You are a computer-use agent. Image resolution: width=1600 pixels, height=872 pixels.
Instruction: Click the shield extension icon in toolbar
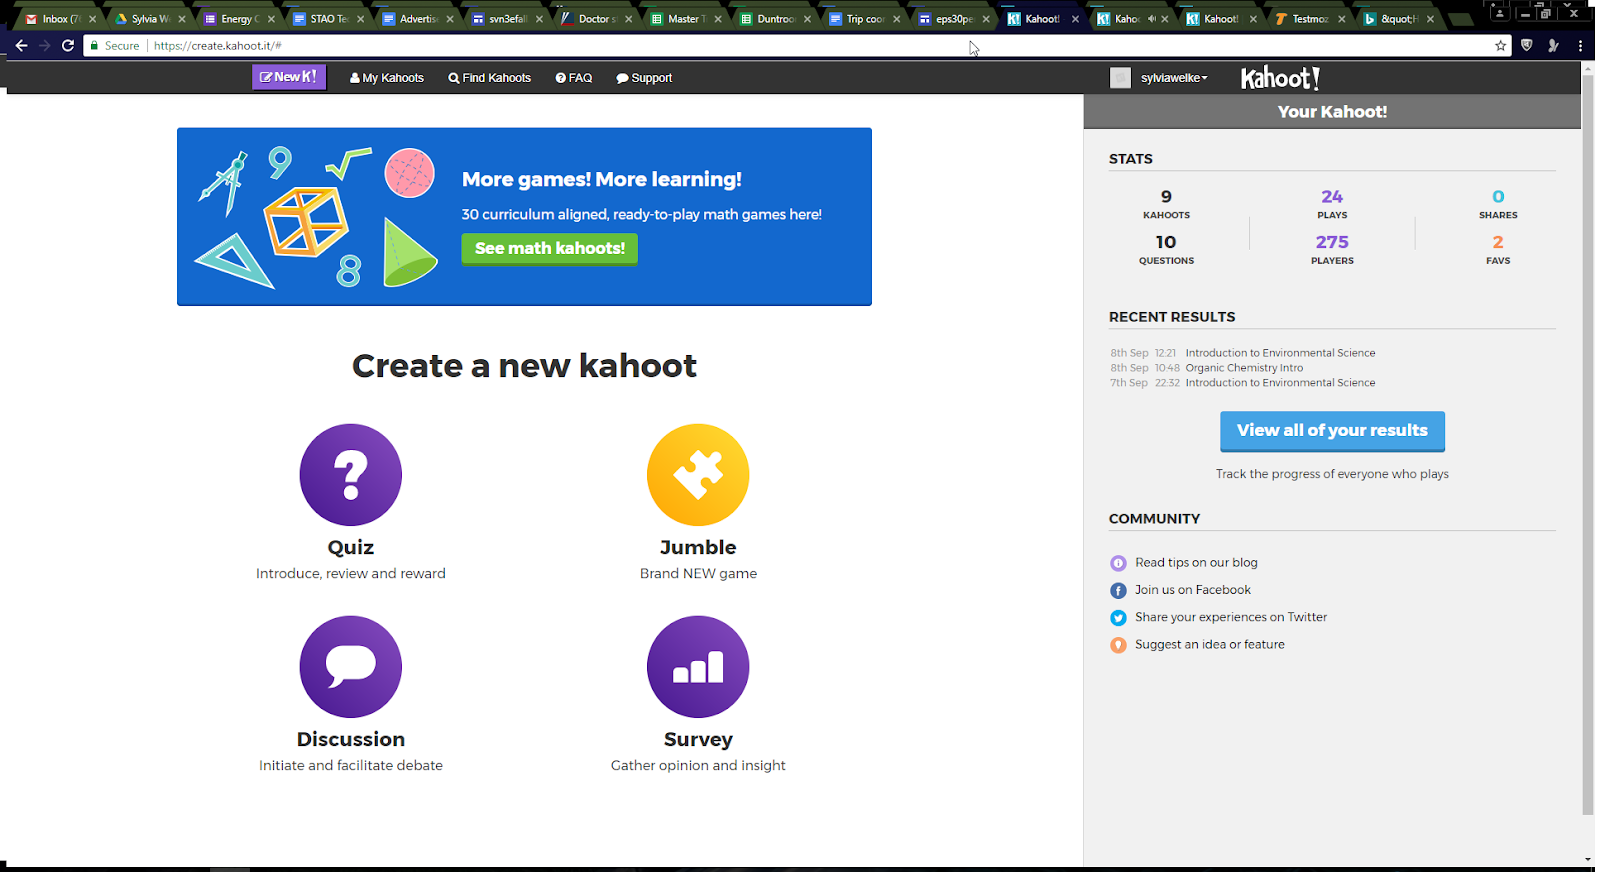(x=1527, y=46)
